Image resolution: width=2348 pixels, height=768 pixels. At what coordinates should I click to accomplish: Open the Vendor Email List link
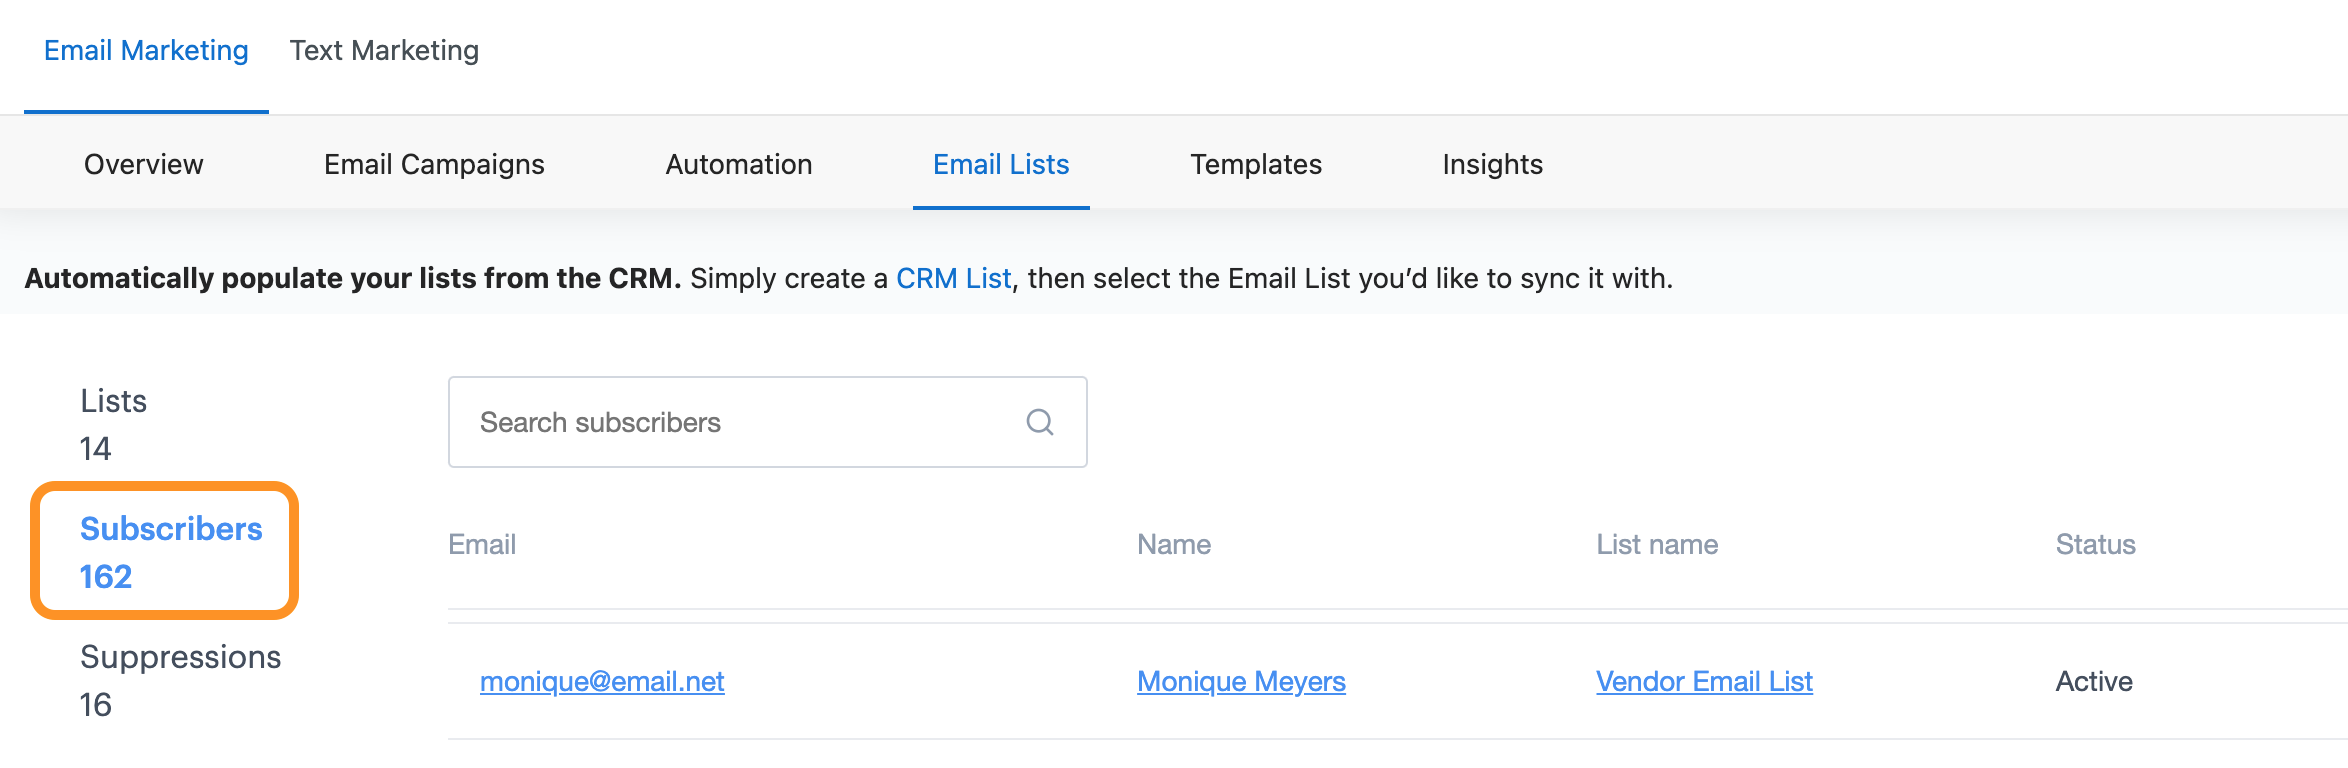coord(1704,681)
